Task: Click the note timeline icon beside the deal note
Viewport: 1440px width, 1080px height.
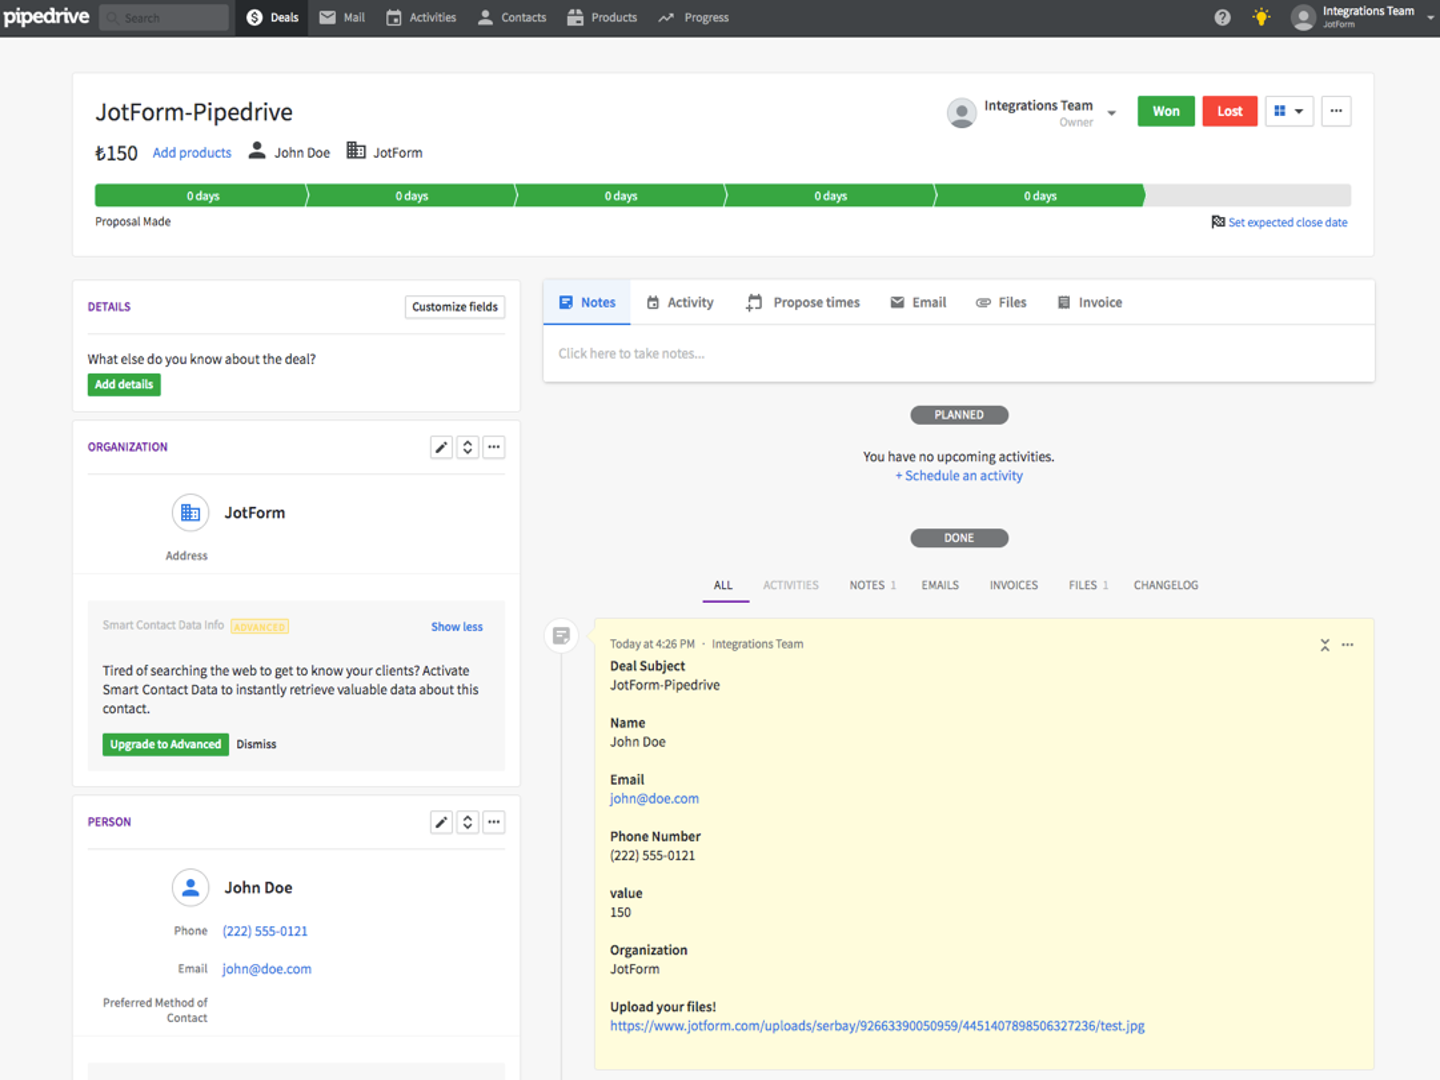Action: [x=561, y=636]
